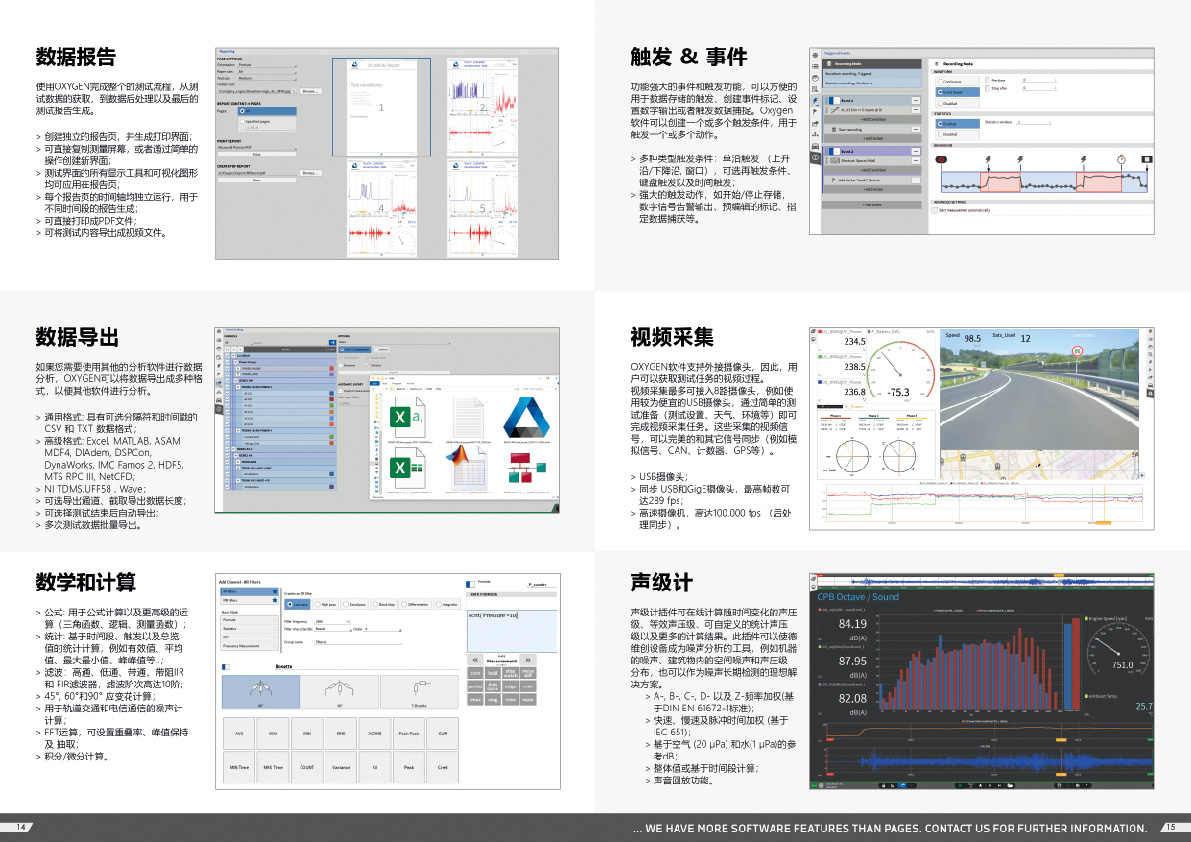The image size is (1191, 842).
Task: Select Event based waveform recording option
Action: (x=957, y=92)
